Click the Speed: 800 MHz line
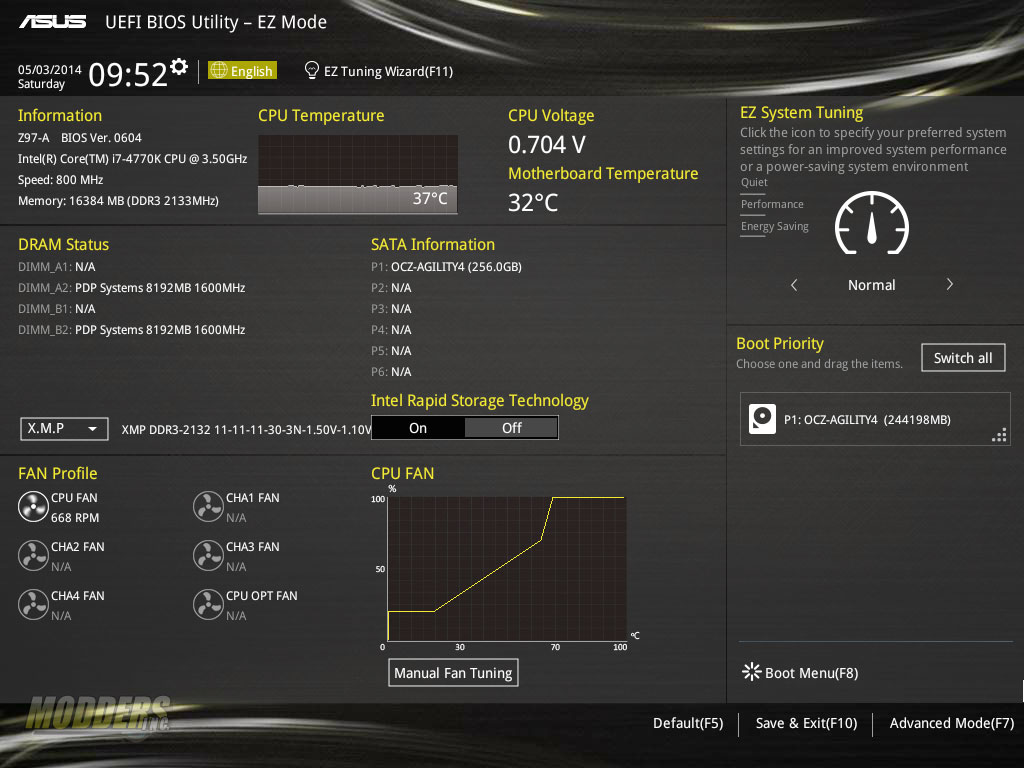Screen dimensions: 1024x768 point(60,180)
